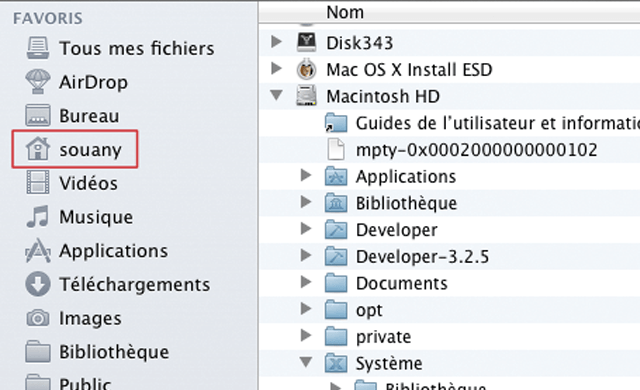Select the Système name text
The width and height of the screenshot is (640, 390).
point(389,363)
